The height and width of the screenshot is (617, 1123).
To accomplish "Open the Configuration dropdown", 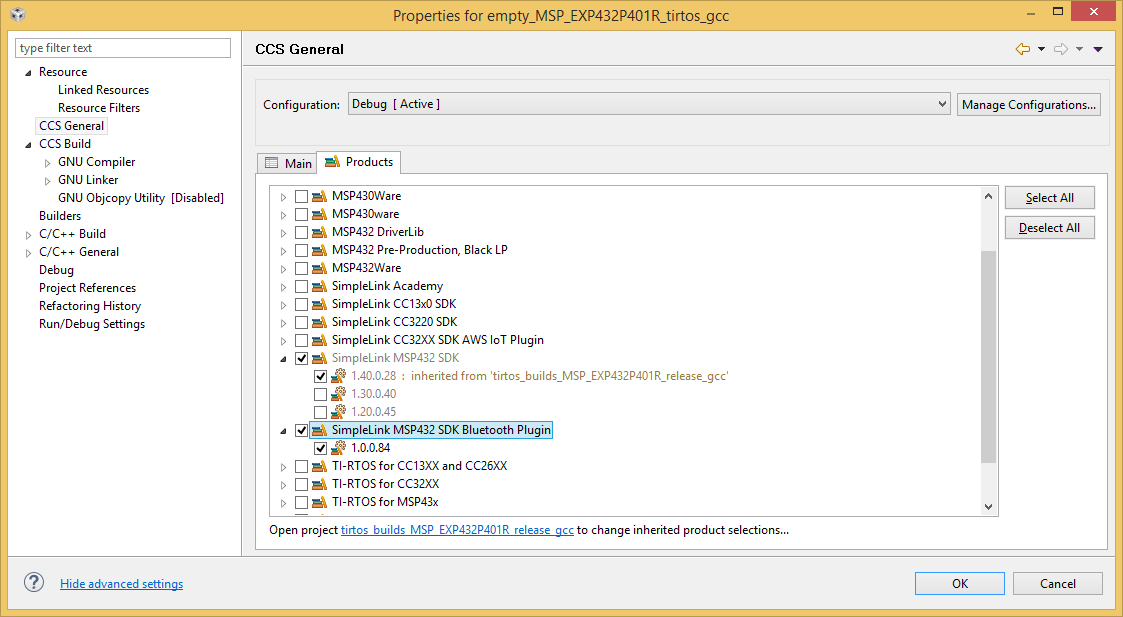I will [648, 104].
